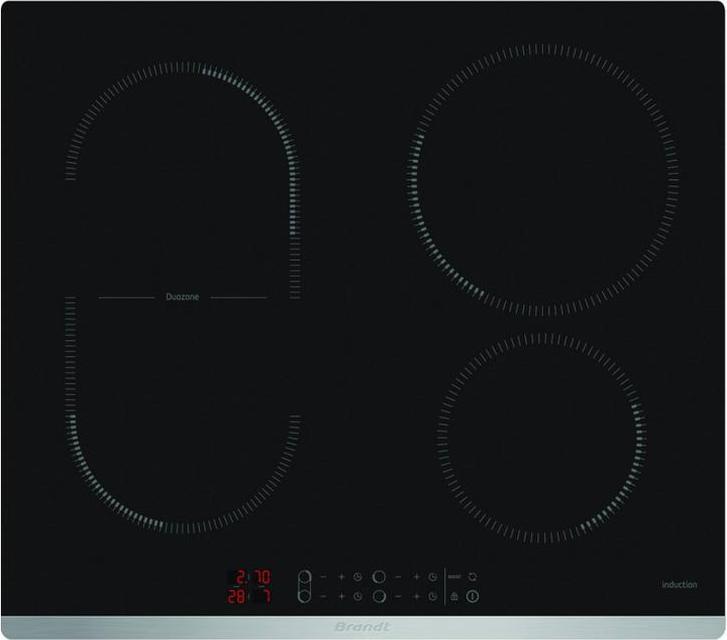Screen dimensions: 727x640
Task: Tap the red timer and power display
Action: 249,587
